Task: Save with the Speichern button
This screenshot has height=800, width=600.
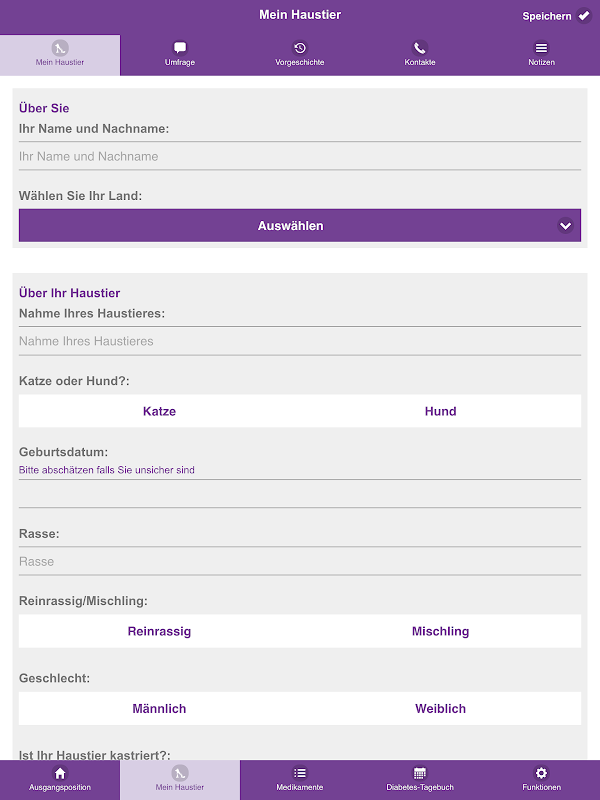Action: (x=557, y=16)
